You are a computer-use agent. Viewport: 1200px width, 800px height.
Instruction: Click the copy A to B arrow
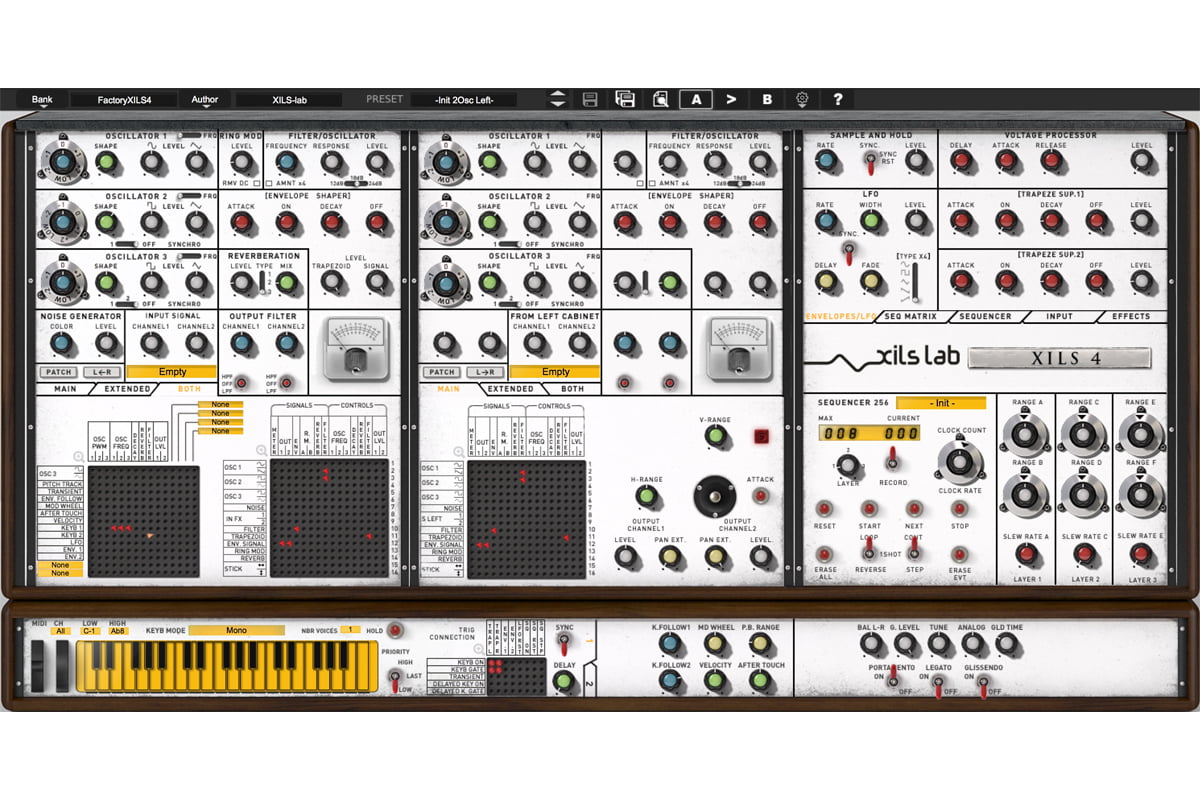[x=731, y=99]
